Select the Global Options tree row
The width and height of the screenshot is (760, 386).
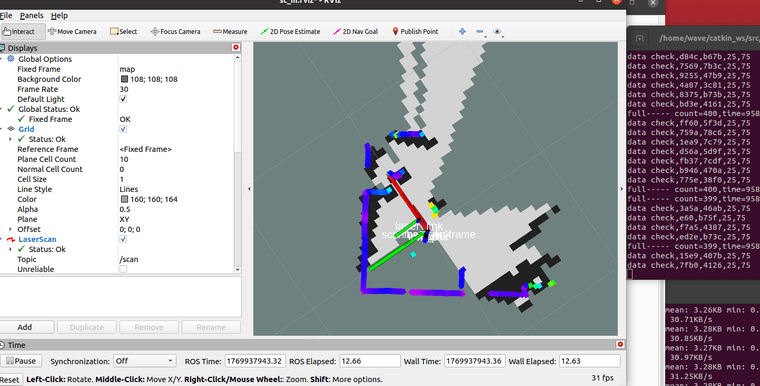(x=117, y=59)
